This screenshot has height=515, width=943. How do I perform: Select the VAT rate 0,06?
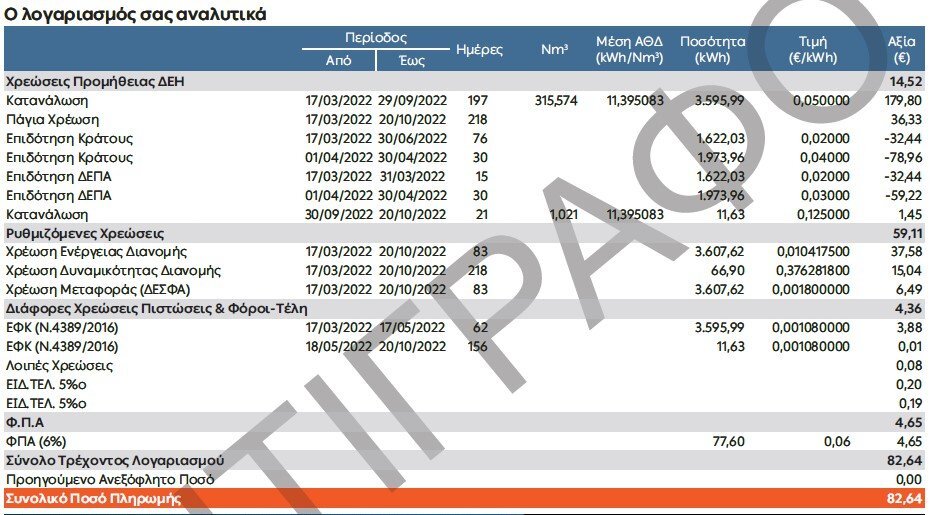837,442
